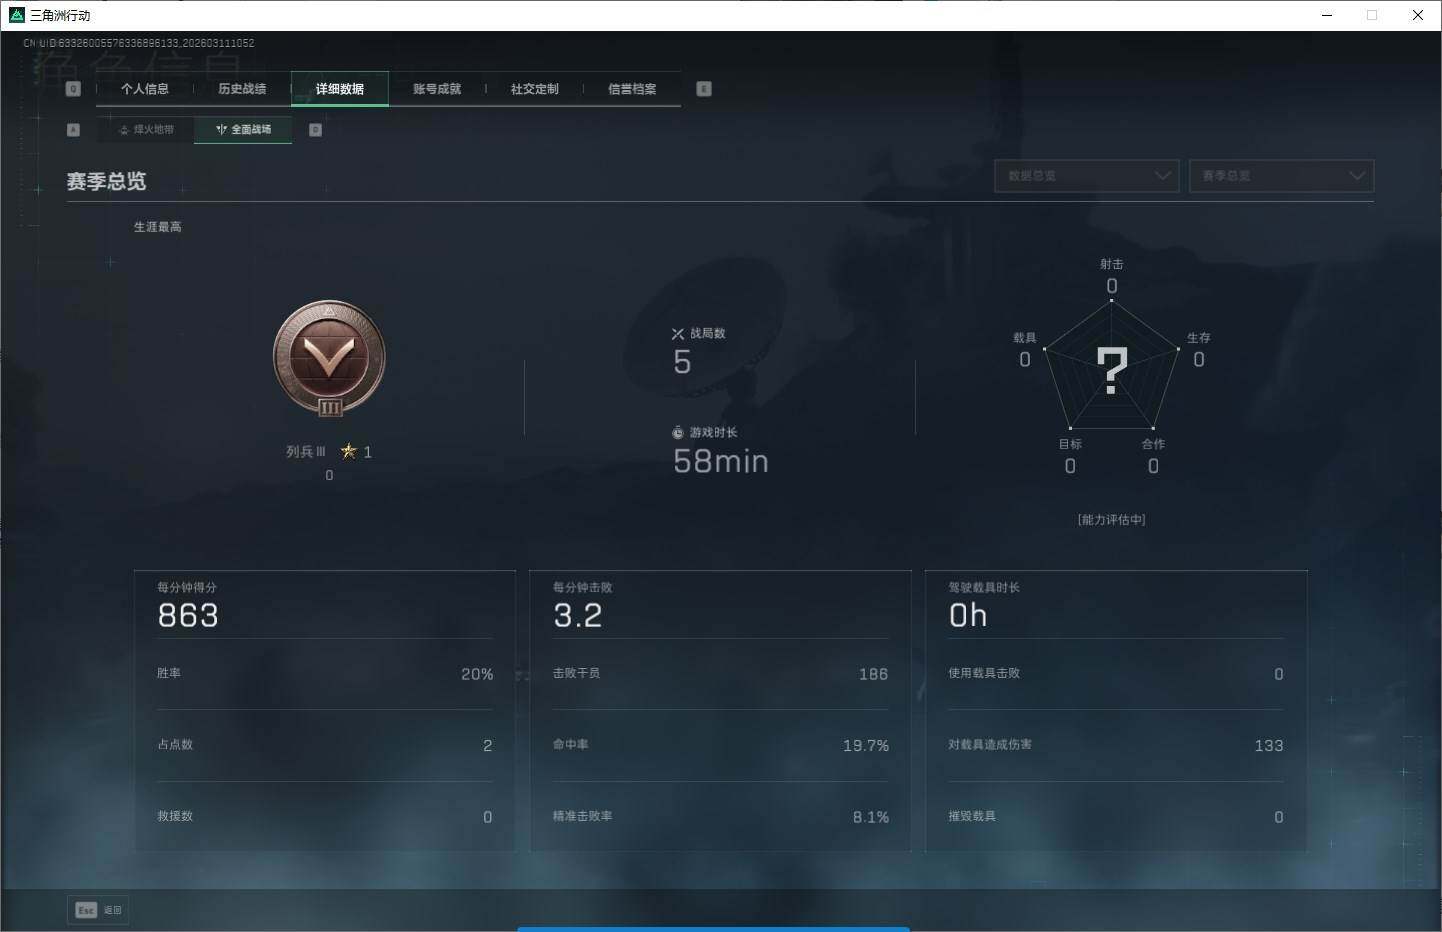Select the 详细数据 tab
This screenshot has height=932, width=1442.
[x=340, y=89]
